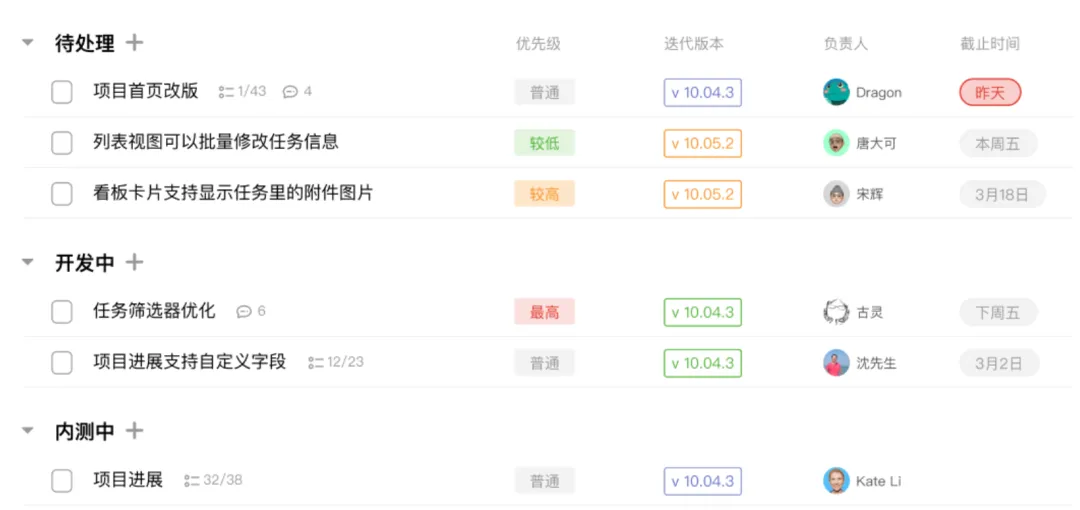Screen dimensions: 1080x510
Task: Check the 项目首页改版 task checkbox
Action: (x=62, y=92)
